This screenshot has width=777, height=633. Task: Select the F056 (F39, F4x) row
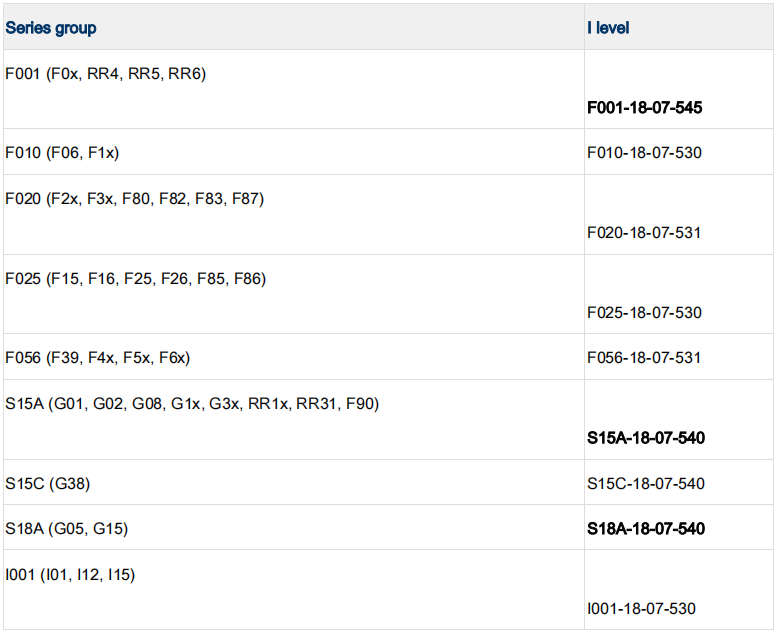pos(97,358)
